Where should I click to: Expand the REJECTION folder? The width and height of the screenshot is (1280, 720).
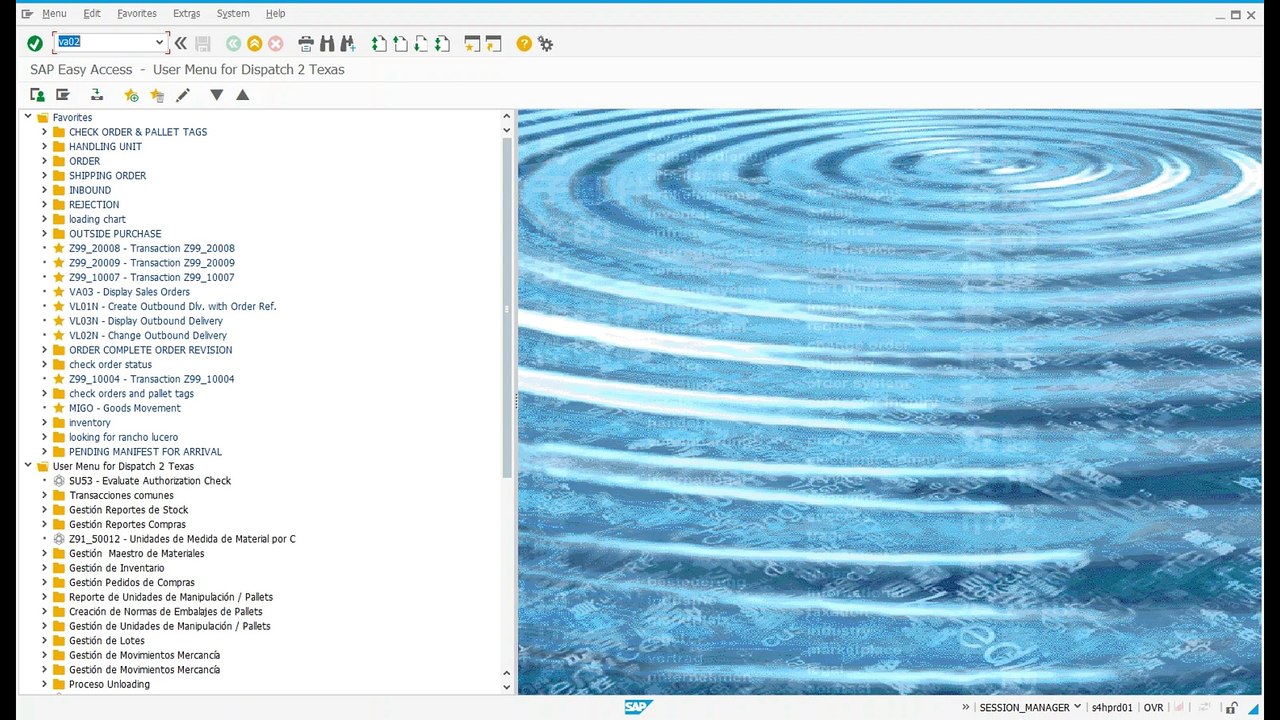coord(44,204)
